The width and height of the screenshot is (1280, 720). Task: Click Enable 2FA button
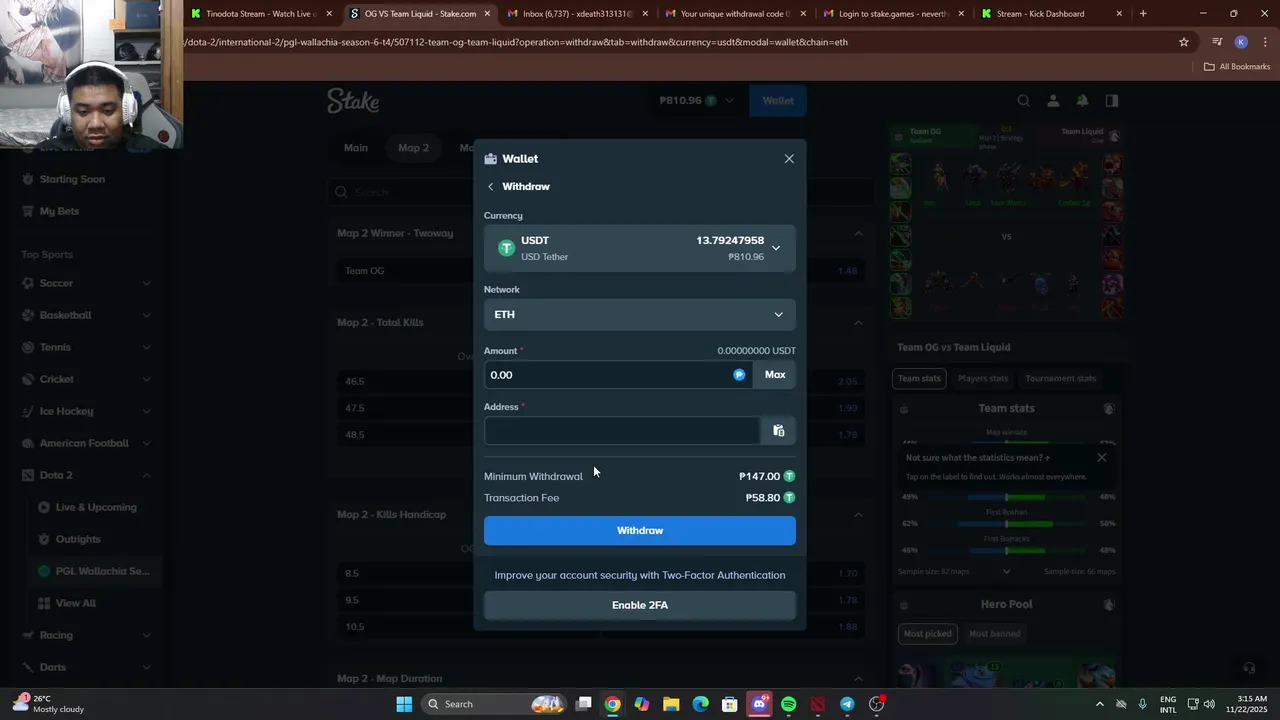coord(640,605)
